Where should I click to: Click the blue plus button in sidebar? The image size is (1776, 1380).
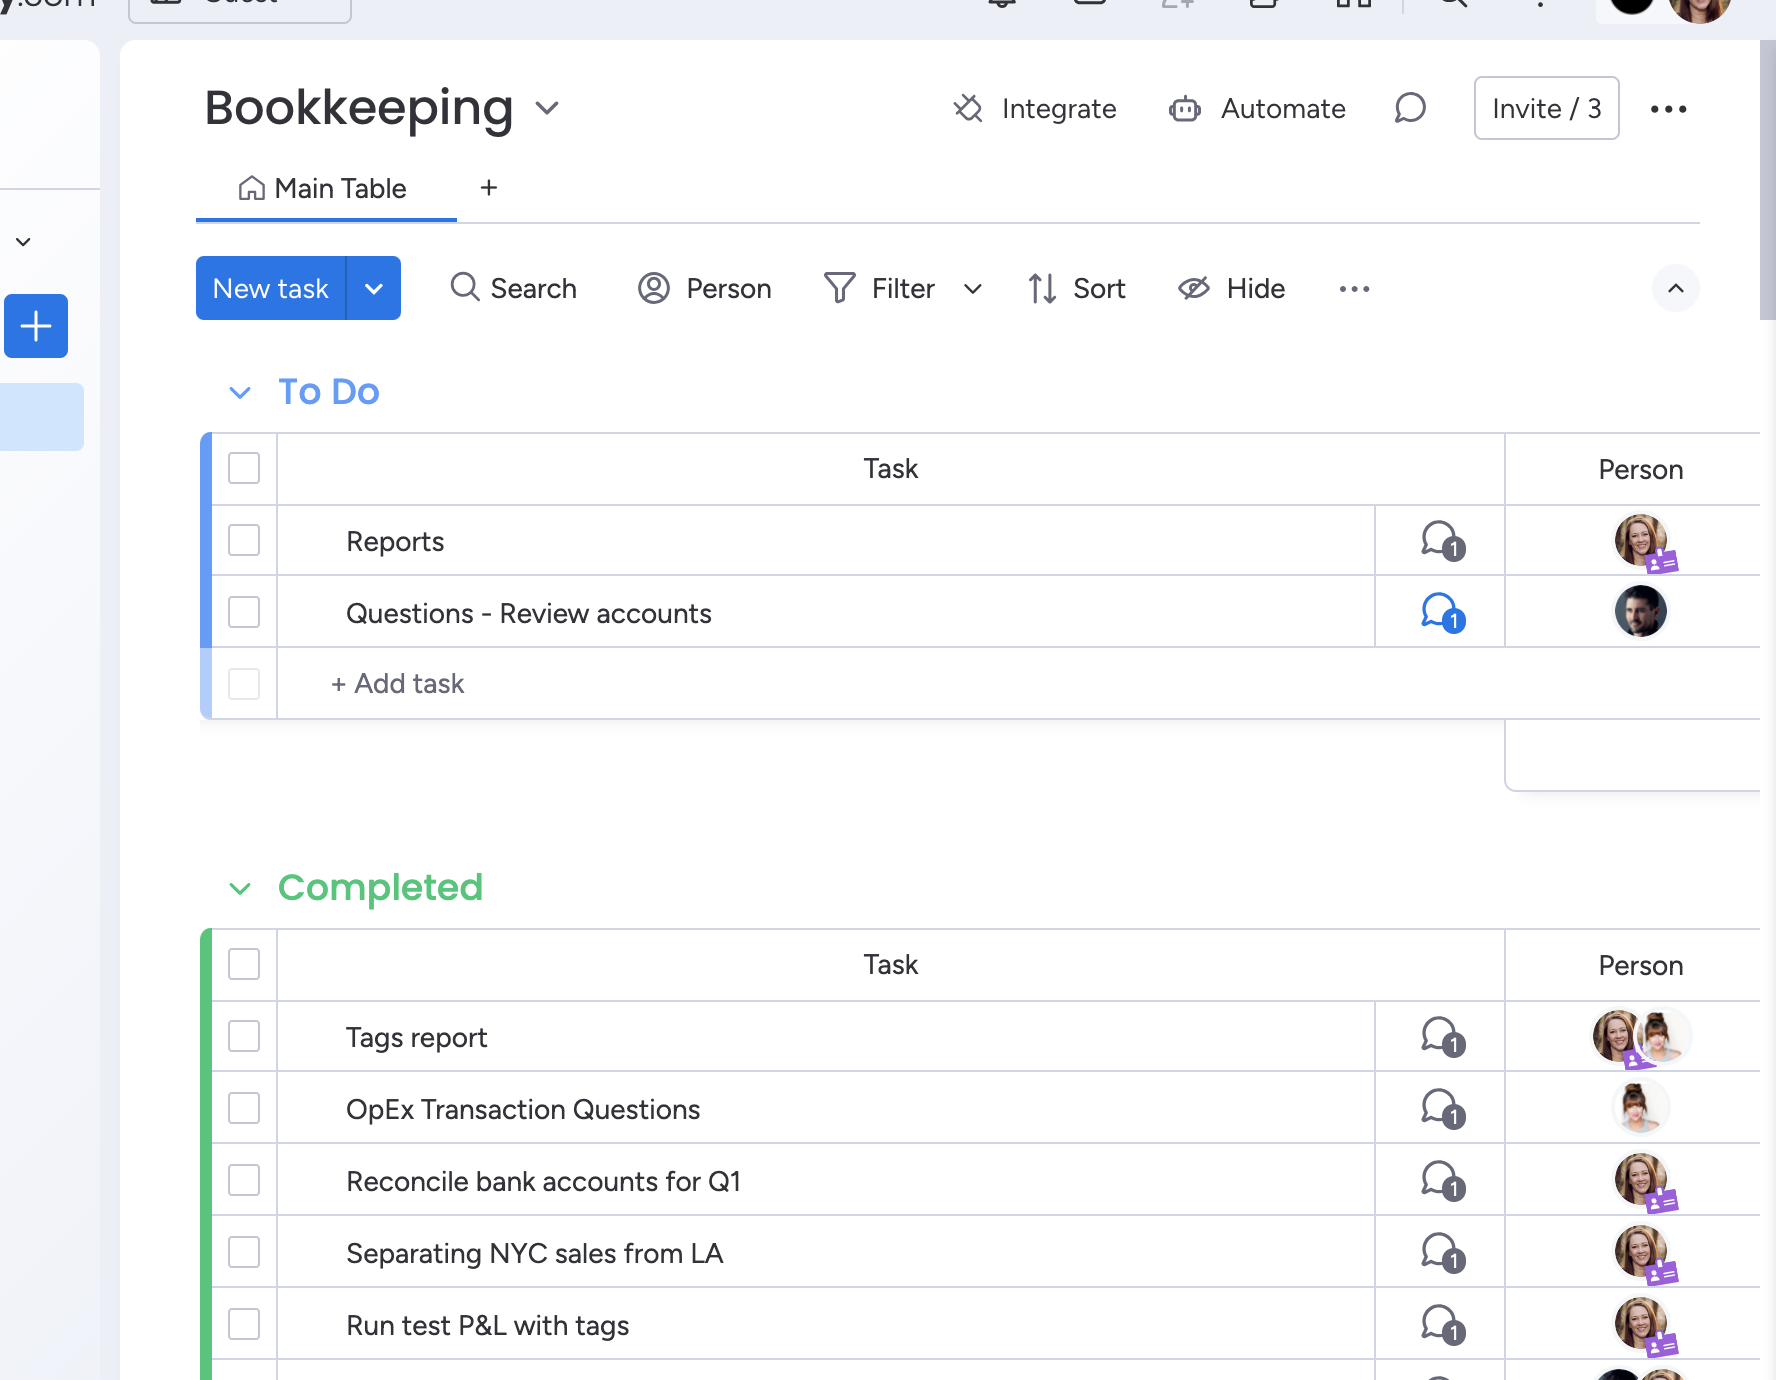pyautogui.click(x=36, y=326)
